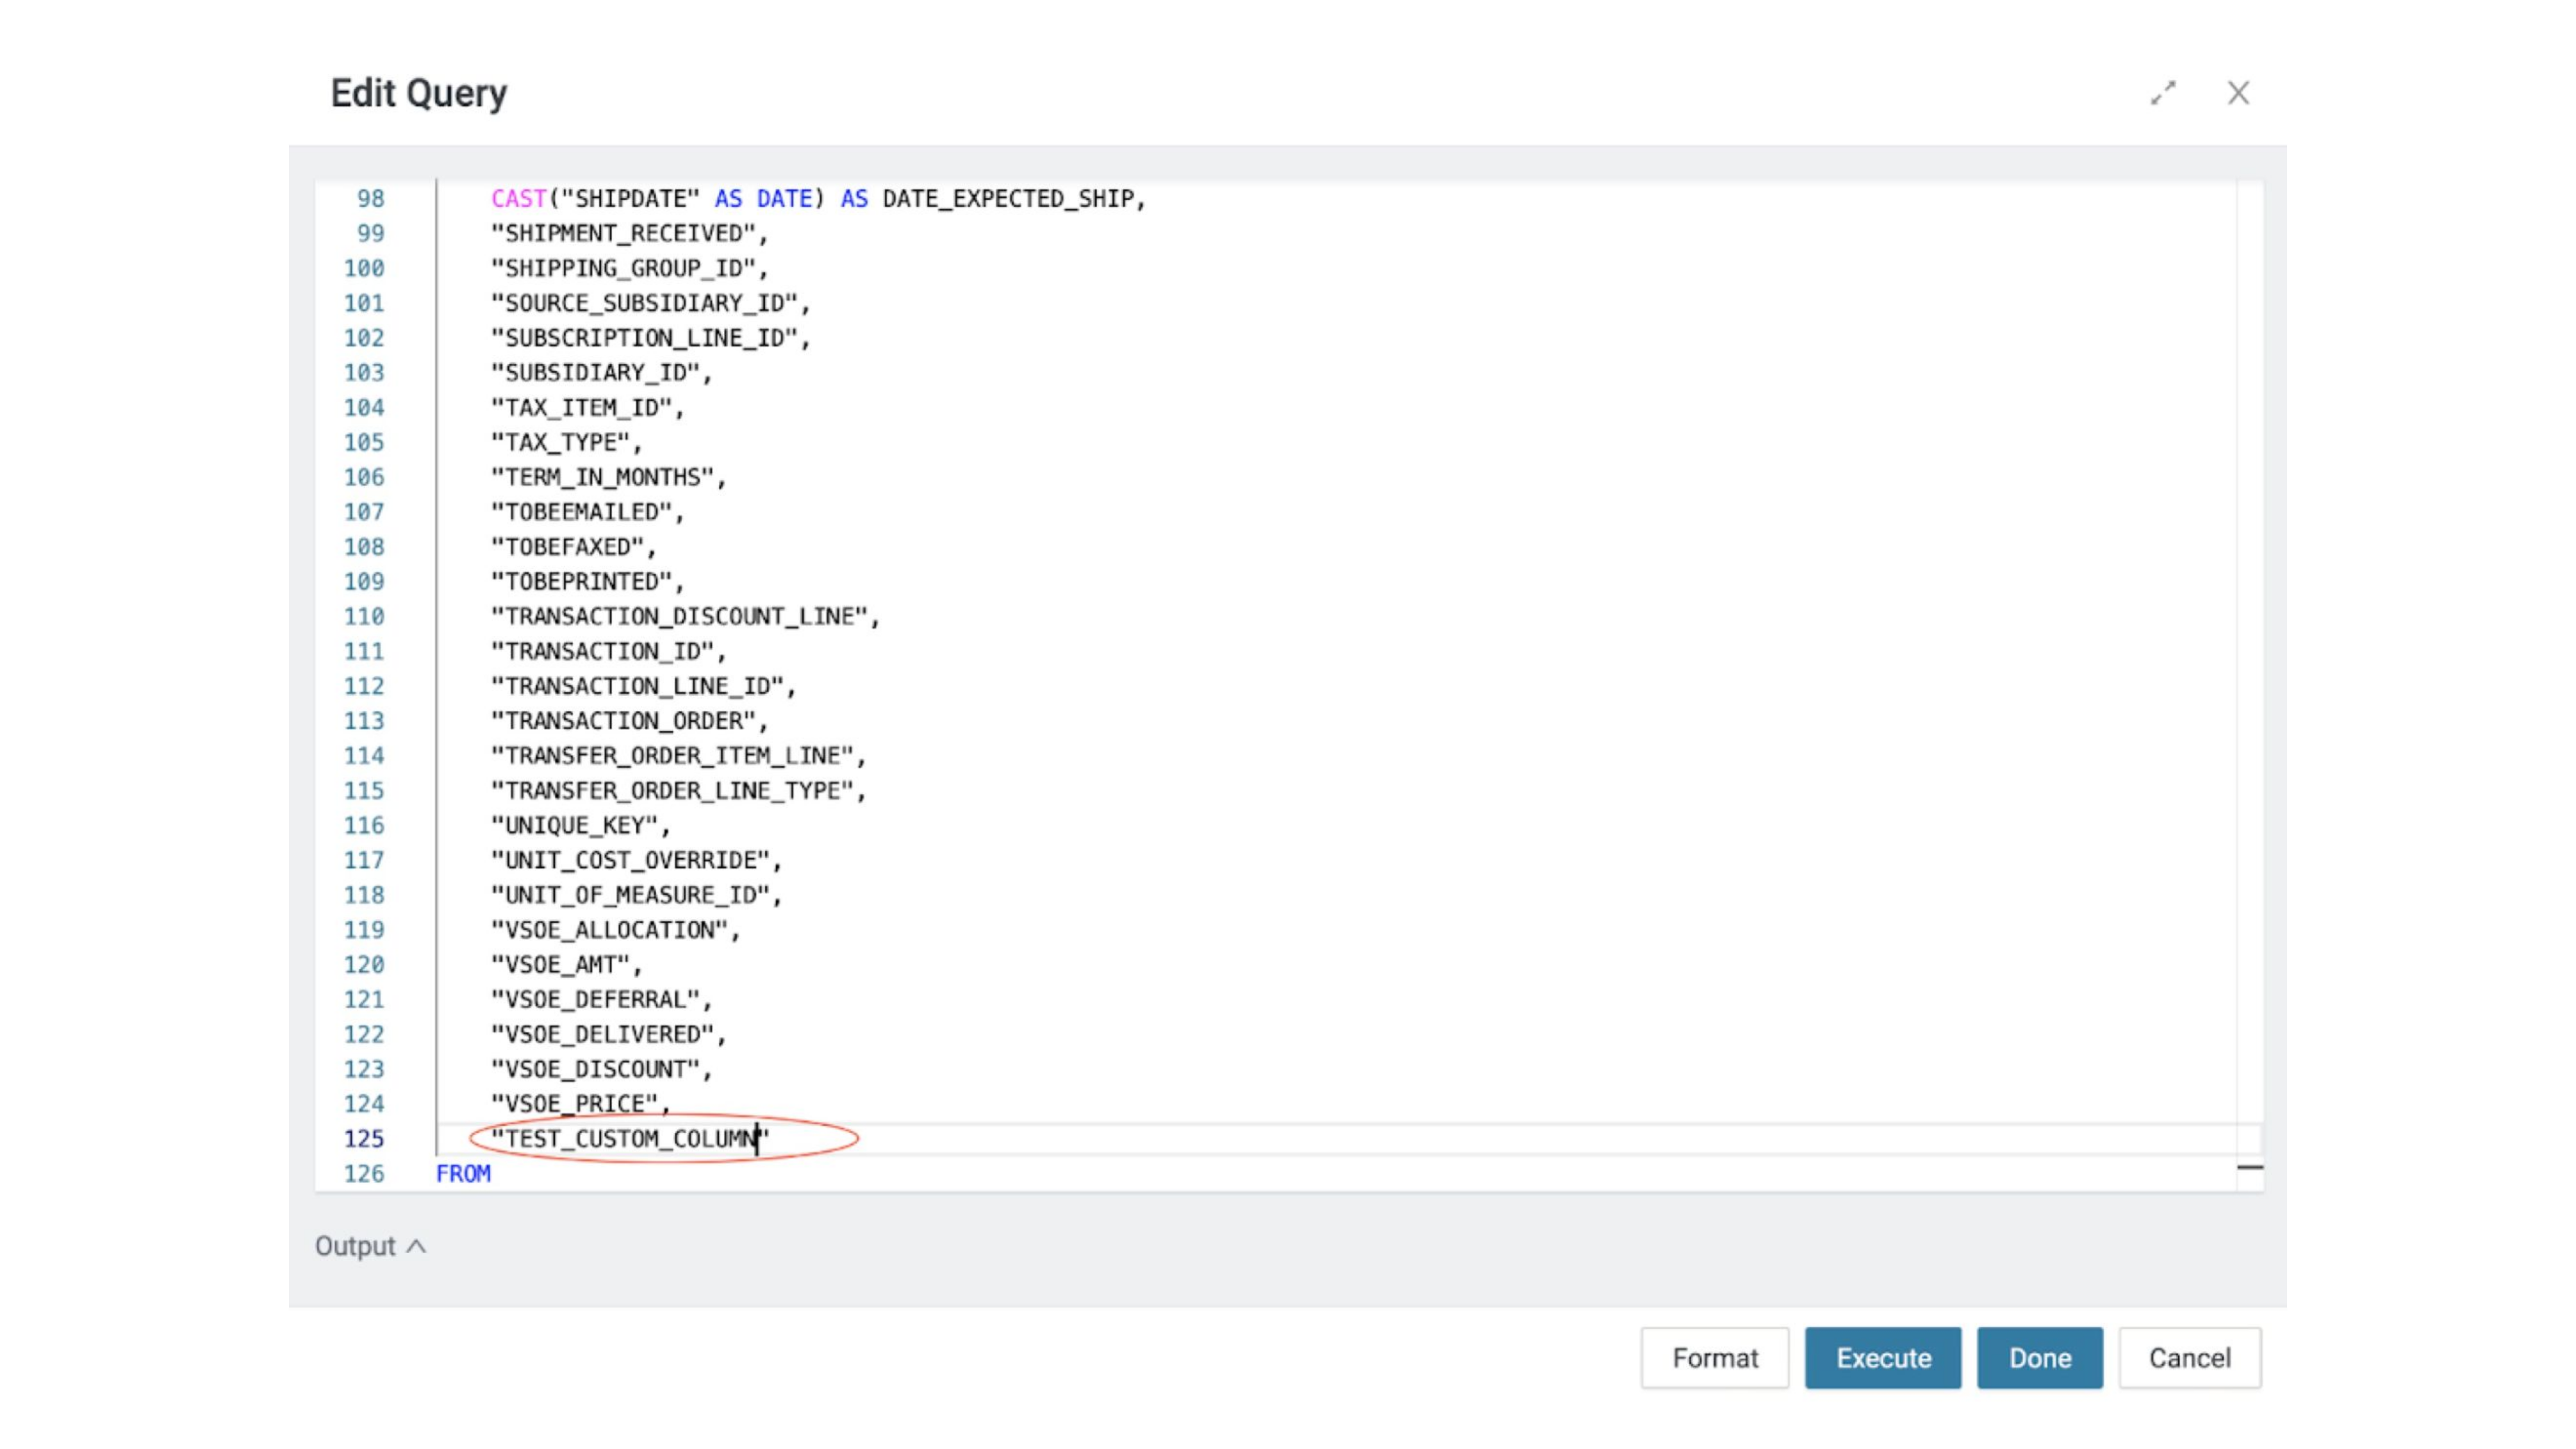Viewport: 2576px width, 1449px height.
Task: Click the CAST function on line 98
Action: (x=518, y=199)
